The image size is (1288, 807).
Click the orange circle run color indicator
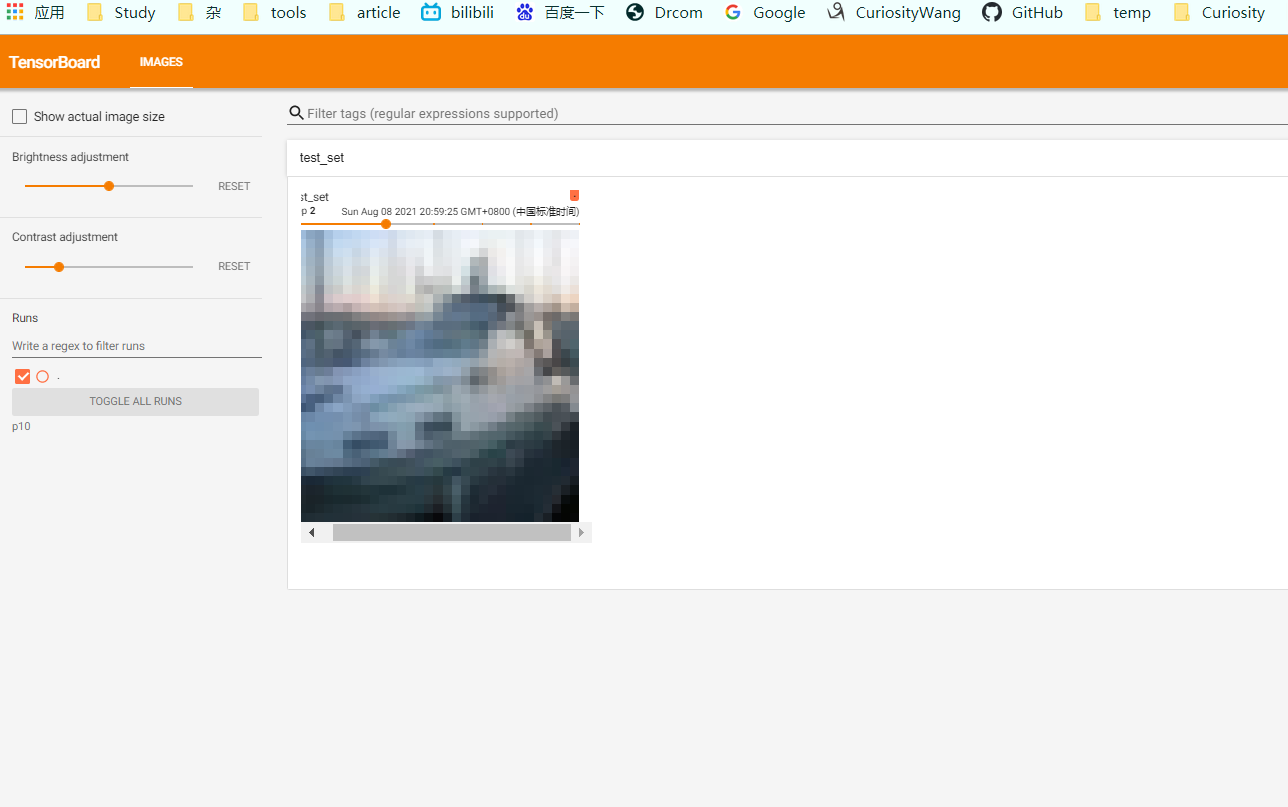[x=42, y=376]
